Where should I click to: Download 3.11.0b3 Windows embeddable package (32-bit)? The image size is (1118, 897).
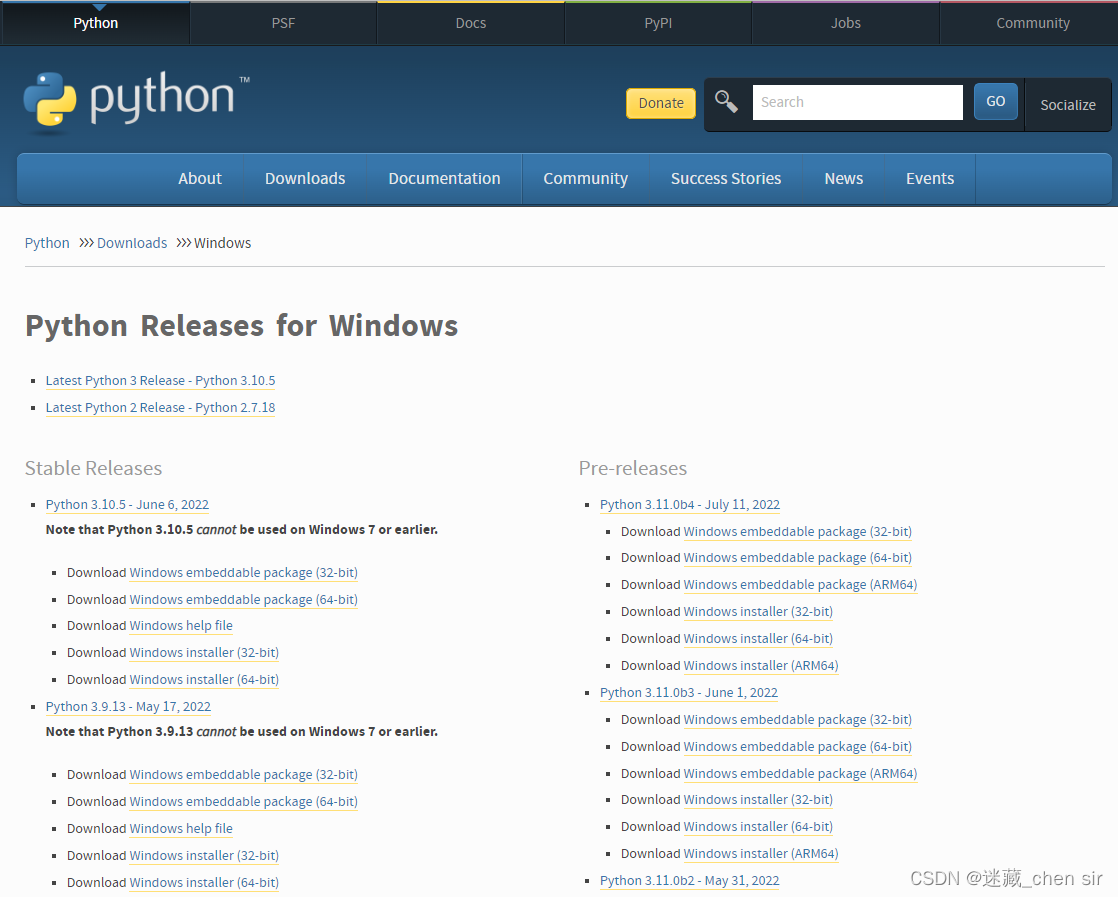[798, 720]
